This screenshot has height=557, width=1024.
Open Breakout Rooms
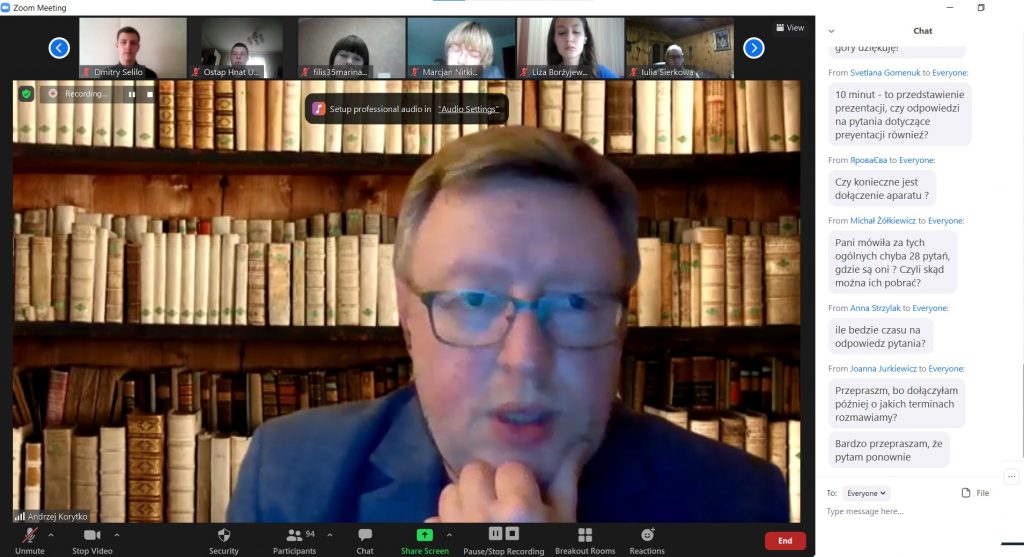585,538
